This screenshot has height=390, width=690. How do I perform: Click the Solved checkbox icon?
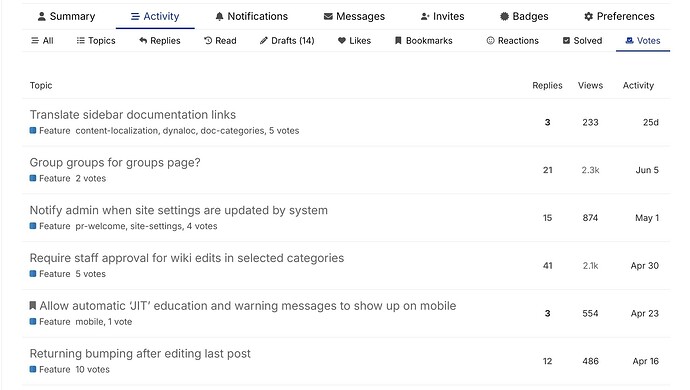click(x=567, y=40)
